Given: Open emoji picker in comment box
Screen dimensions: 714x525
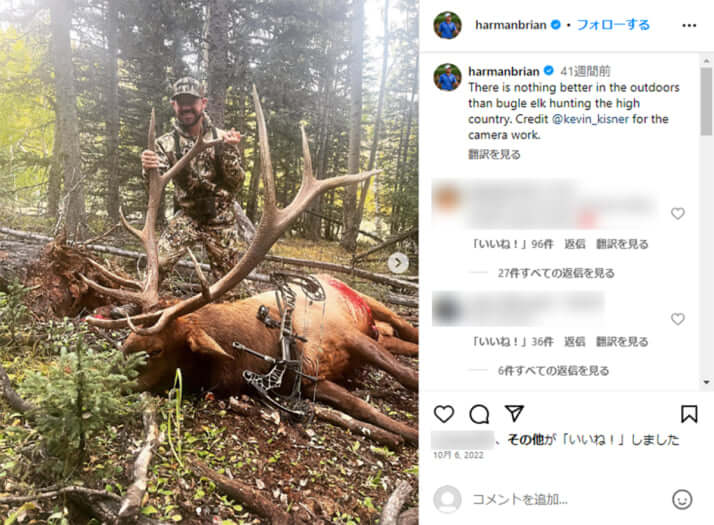Looking at the screenshot, I should (682, 499).
